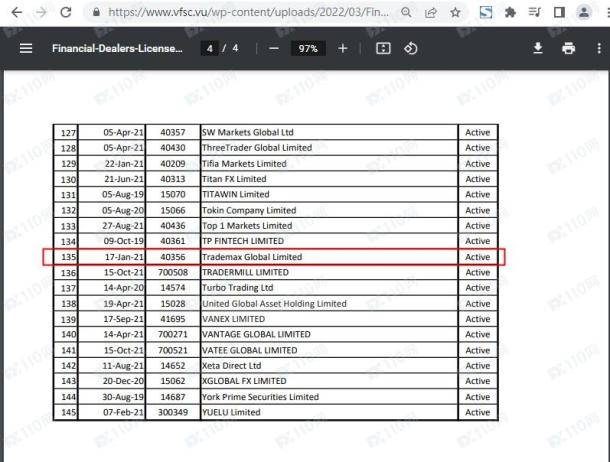Screen dimensions: 610x462
Task: Select TRADERMILL LIMITED entry
Action: (245, 272)
